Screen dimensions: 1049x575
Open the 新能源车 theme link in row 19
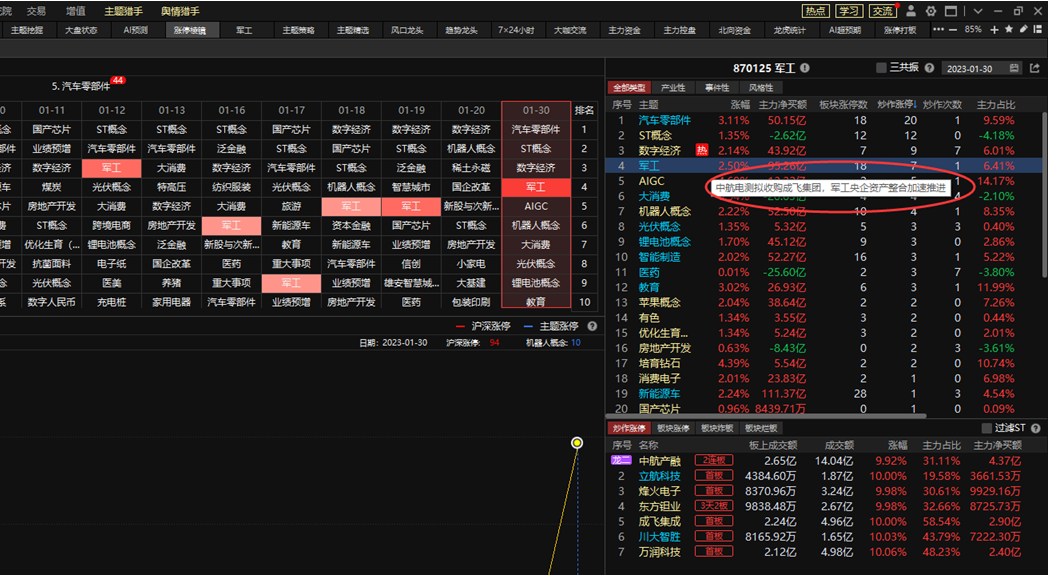coord(659,394)
